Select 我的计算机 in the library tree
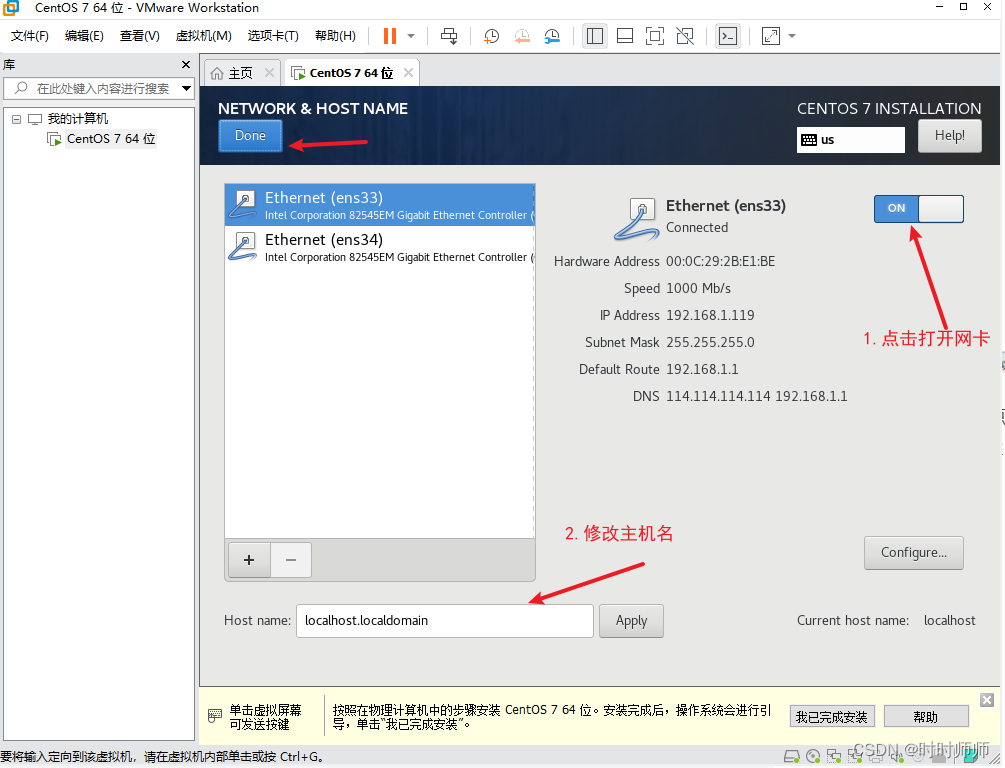Screen dimensions: 1005x768 pyautogui.click(x=78, y=119)
